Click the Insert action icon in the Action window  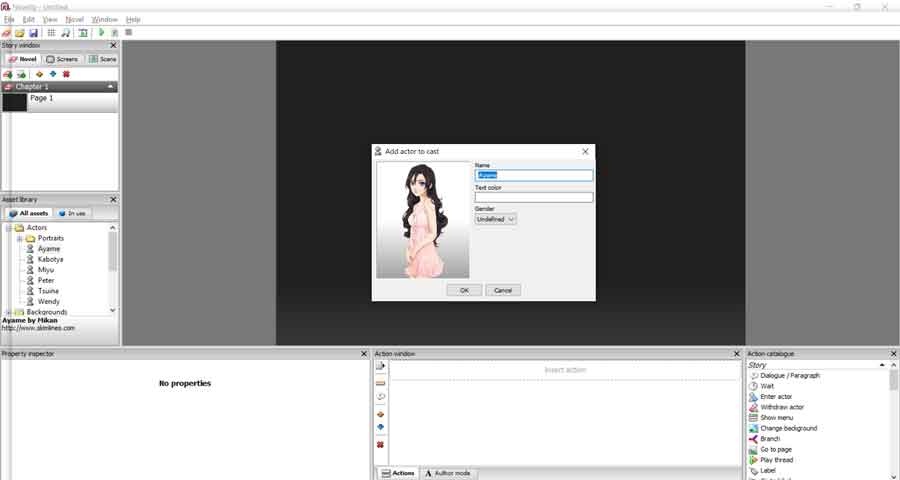click(381, 366)
